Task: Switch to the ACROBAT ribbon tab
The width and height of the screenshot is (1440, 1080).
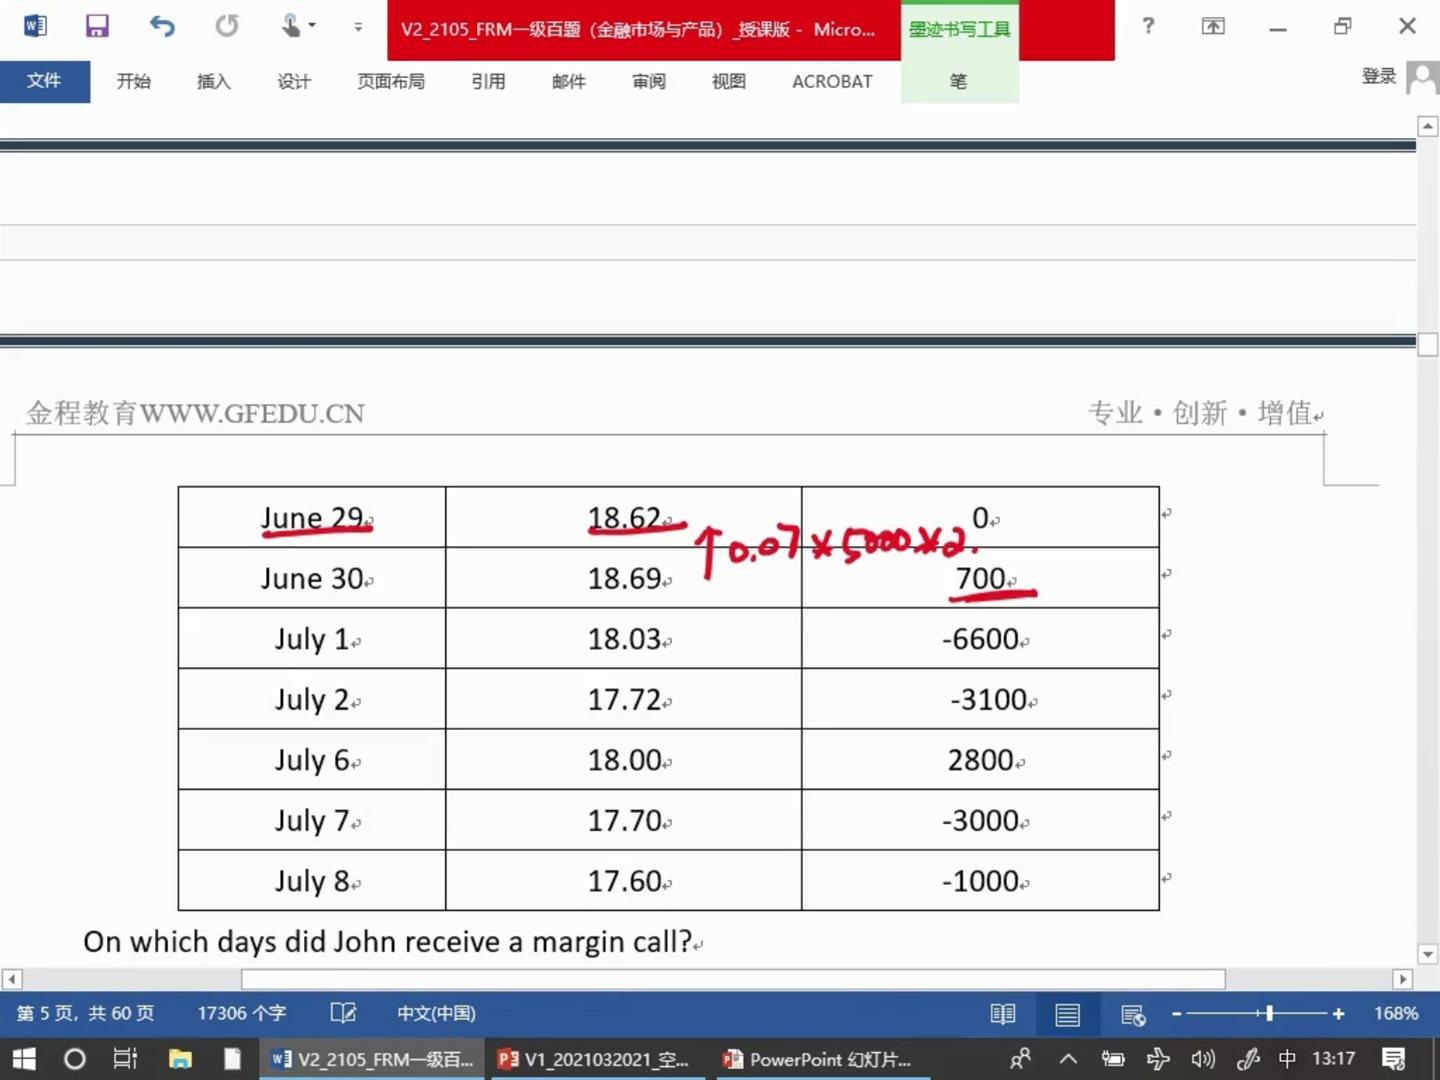Action: pyautogui.click(x=832, y=81)
